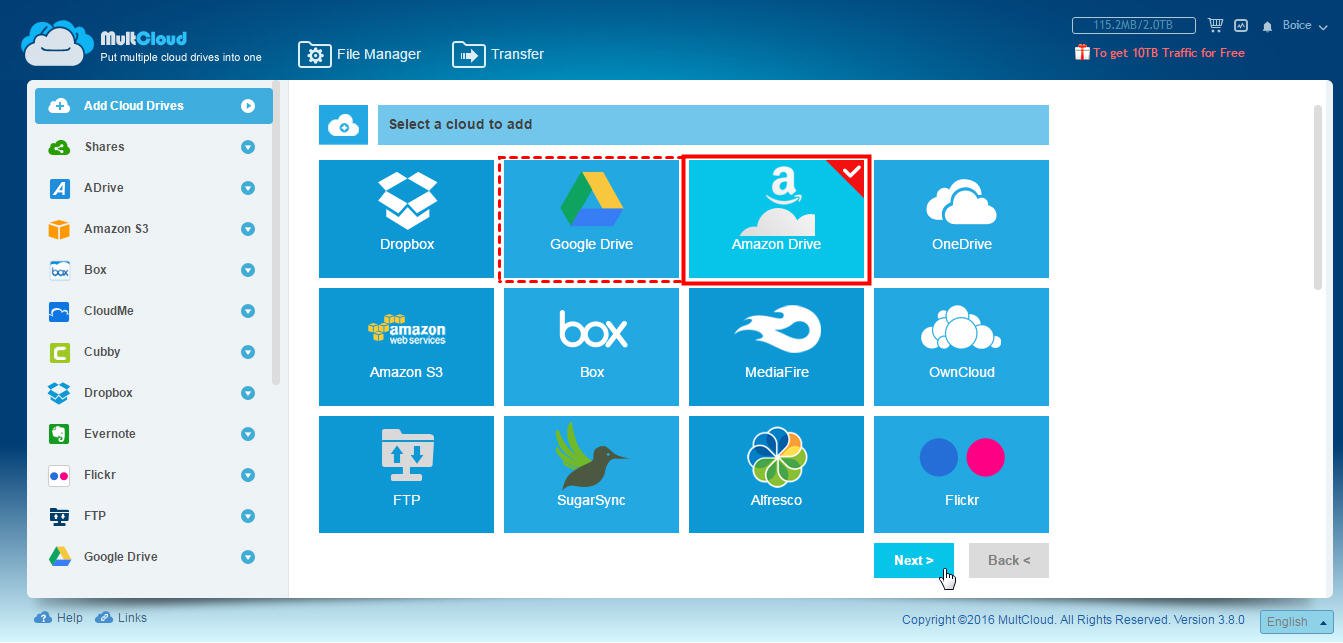Select the SugarSync cloud tile
The width and height of the screenshot is (1343, 643).
coord(591,474)
